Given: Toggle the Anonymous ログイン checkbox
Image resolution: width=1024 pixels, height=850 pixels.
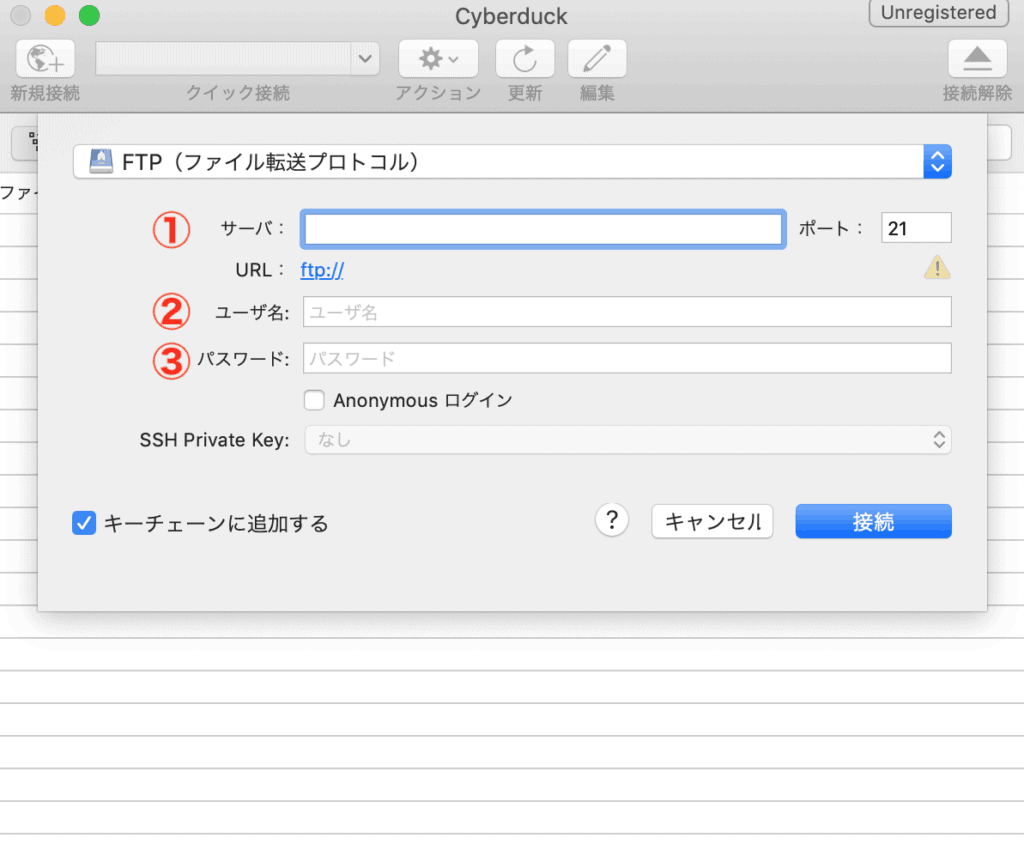Looking at the screenshot, I should tap(314, 400).
